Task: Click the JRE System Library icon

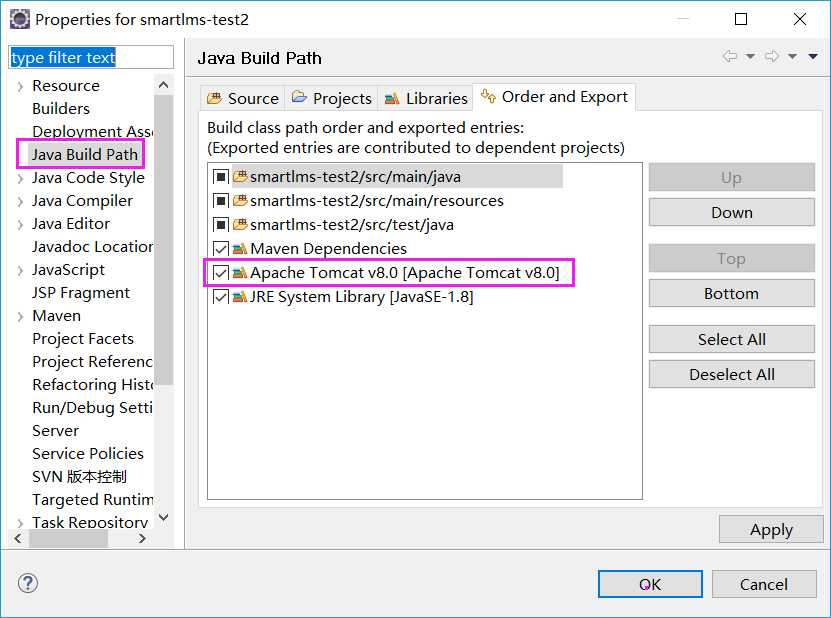Action: pyautogui.click(x=240, y=297)
